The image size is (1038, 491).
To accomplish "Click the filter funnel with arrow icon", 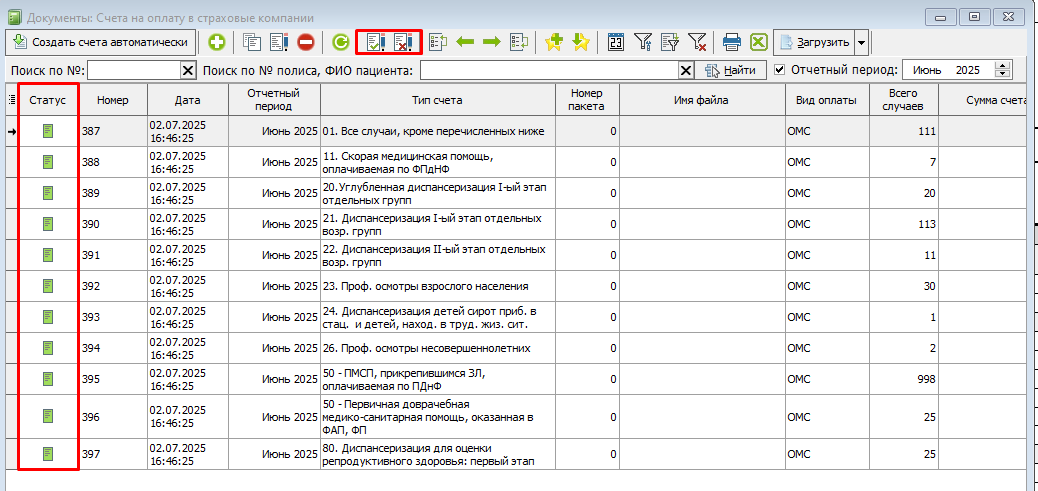I will [x=643, y=42].
